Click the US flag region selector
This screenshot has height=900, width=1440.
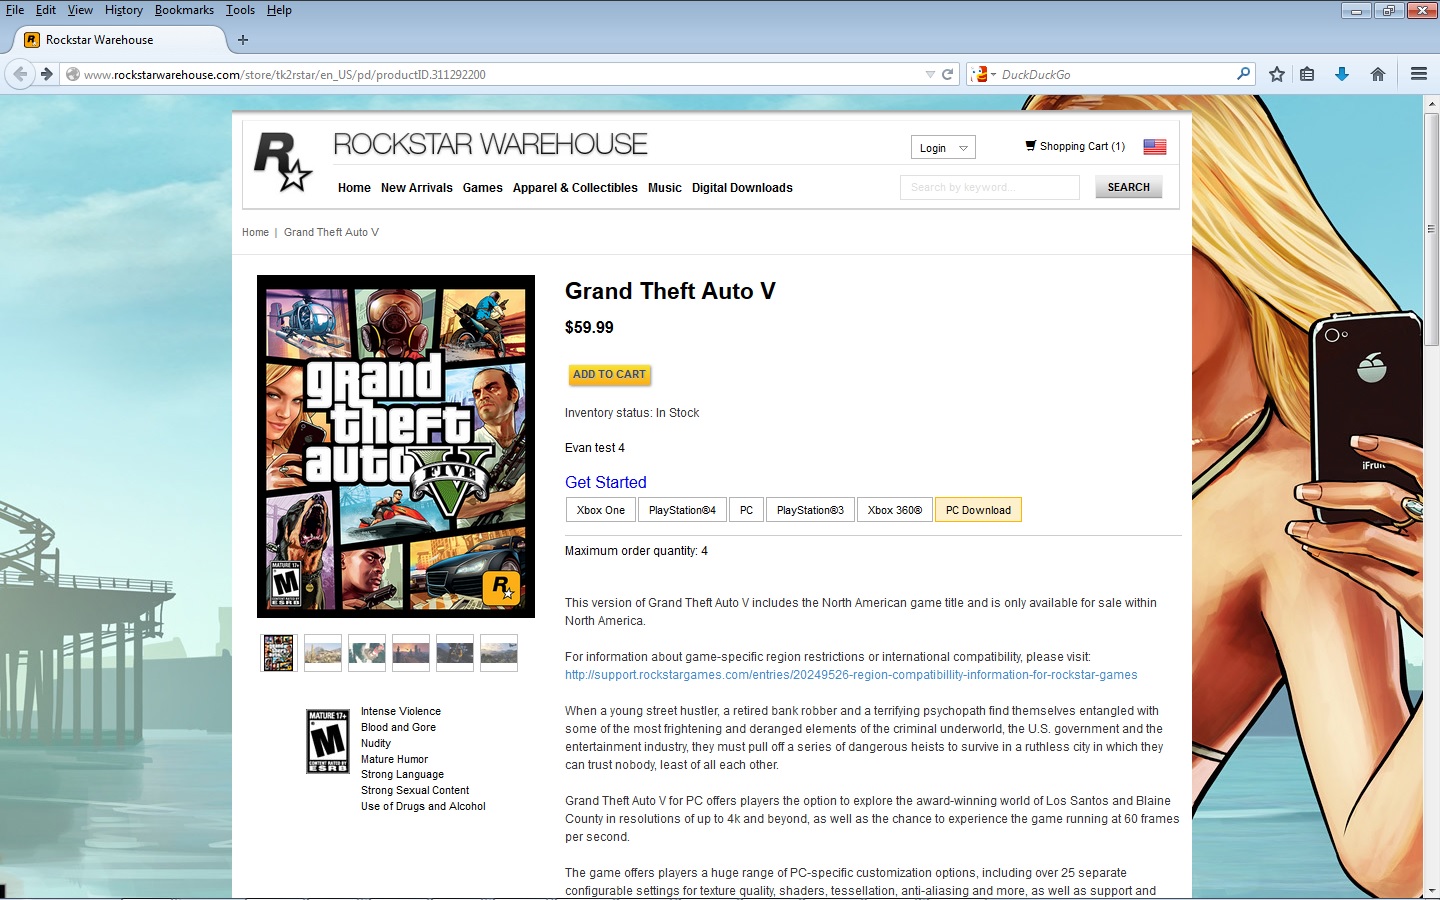tap(1155, 146)
